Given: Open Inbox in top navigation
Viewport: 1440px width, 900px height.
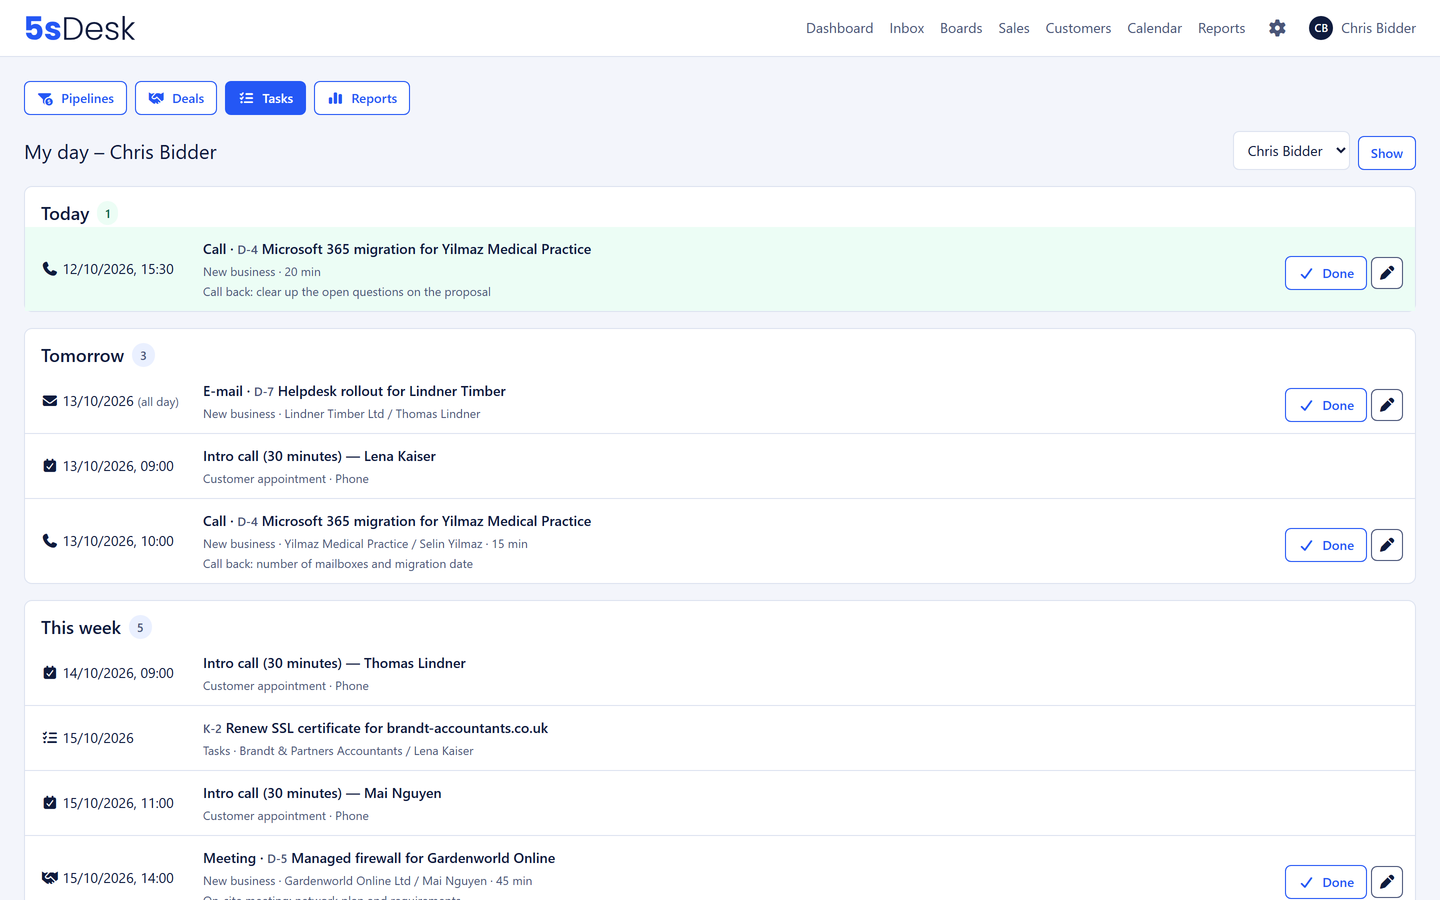Looking at the screenshot, I should [906, 28].
